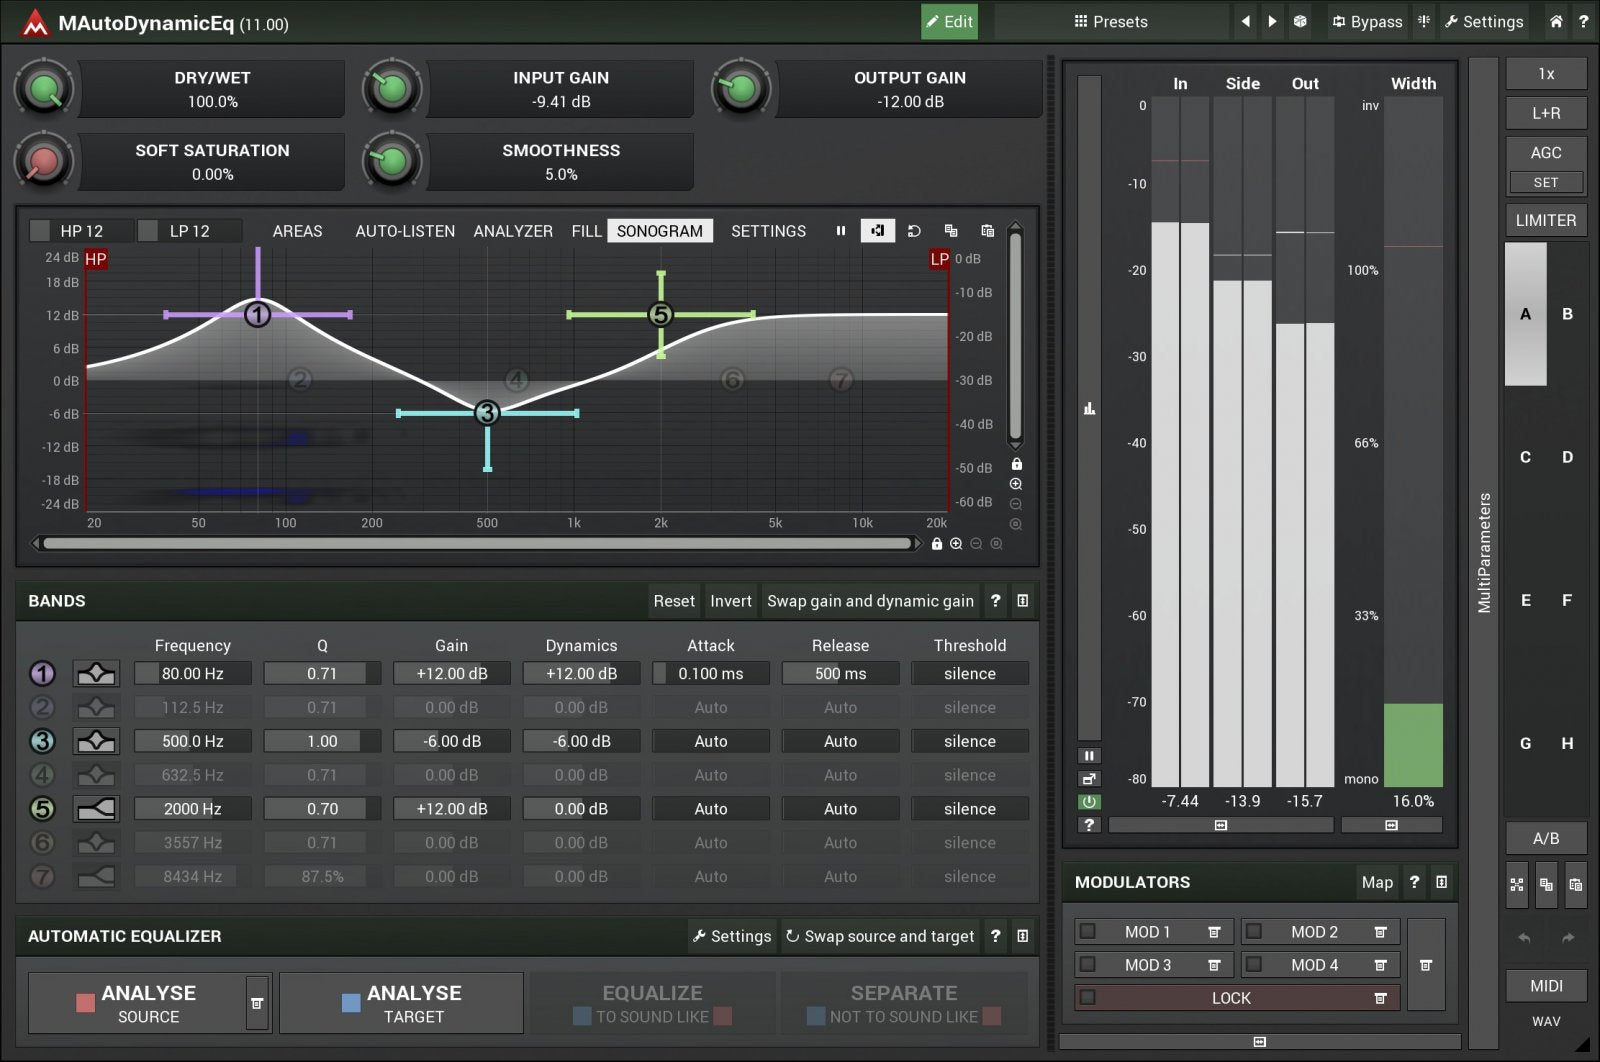Click the Dry/Wet knob

44,89
